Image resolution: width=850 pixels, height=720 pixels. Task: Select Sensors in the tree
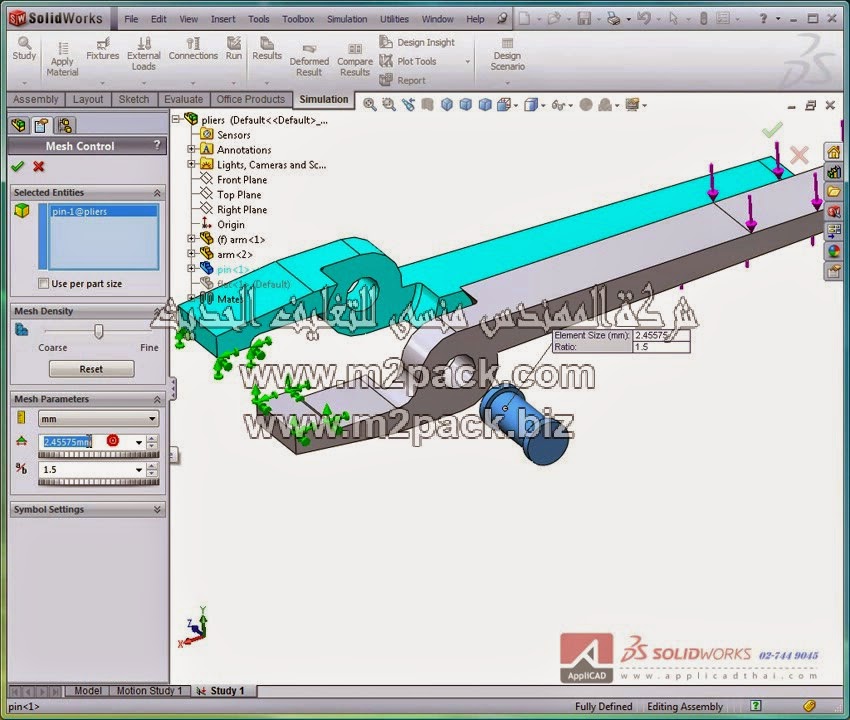(x=234, y=134)
